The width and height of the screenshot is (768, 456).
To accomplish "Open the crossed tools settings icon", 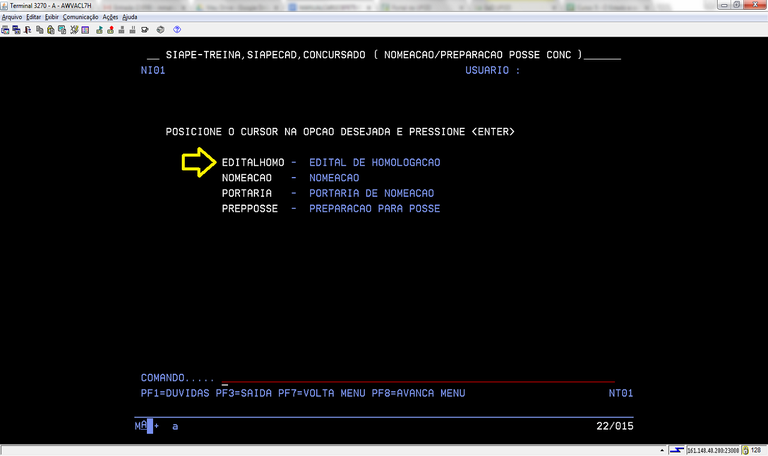I will pos(74,30).
